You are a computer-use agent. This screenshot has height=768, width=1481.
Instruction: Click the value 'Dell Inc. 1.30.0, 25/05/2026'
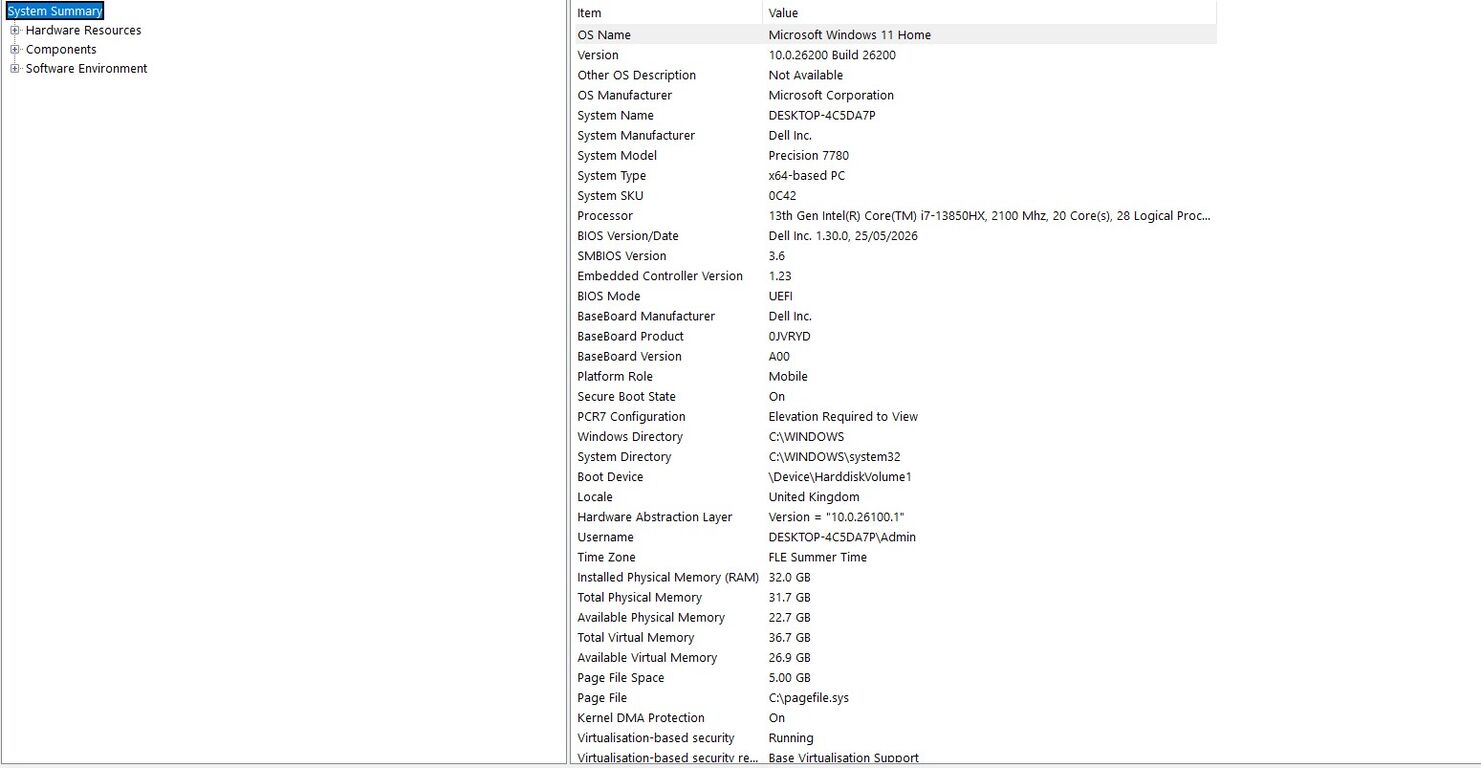[x=843, y=235]
